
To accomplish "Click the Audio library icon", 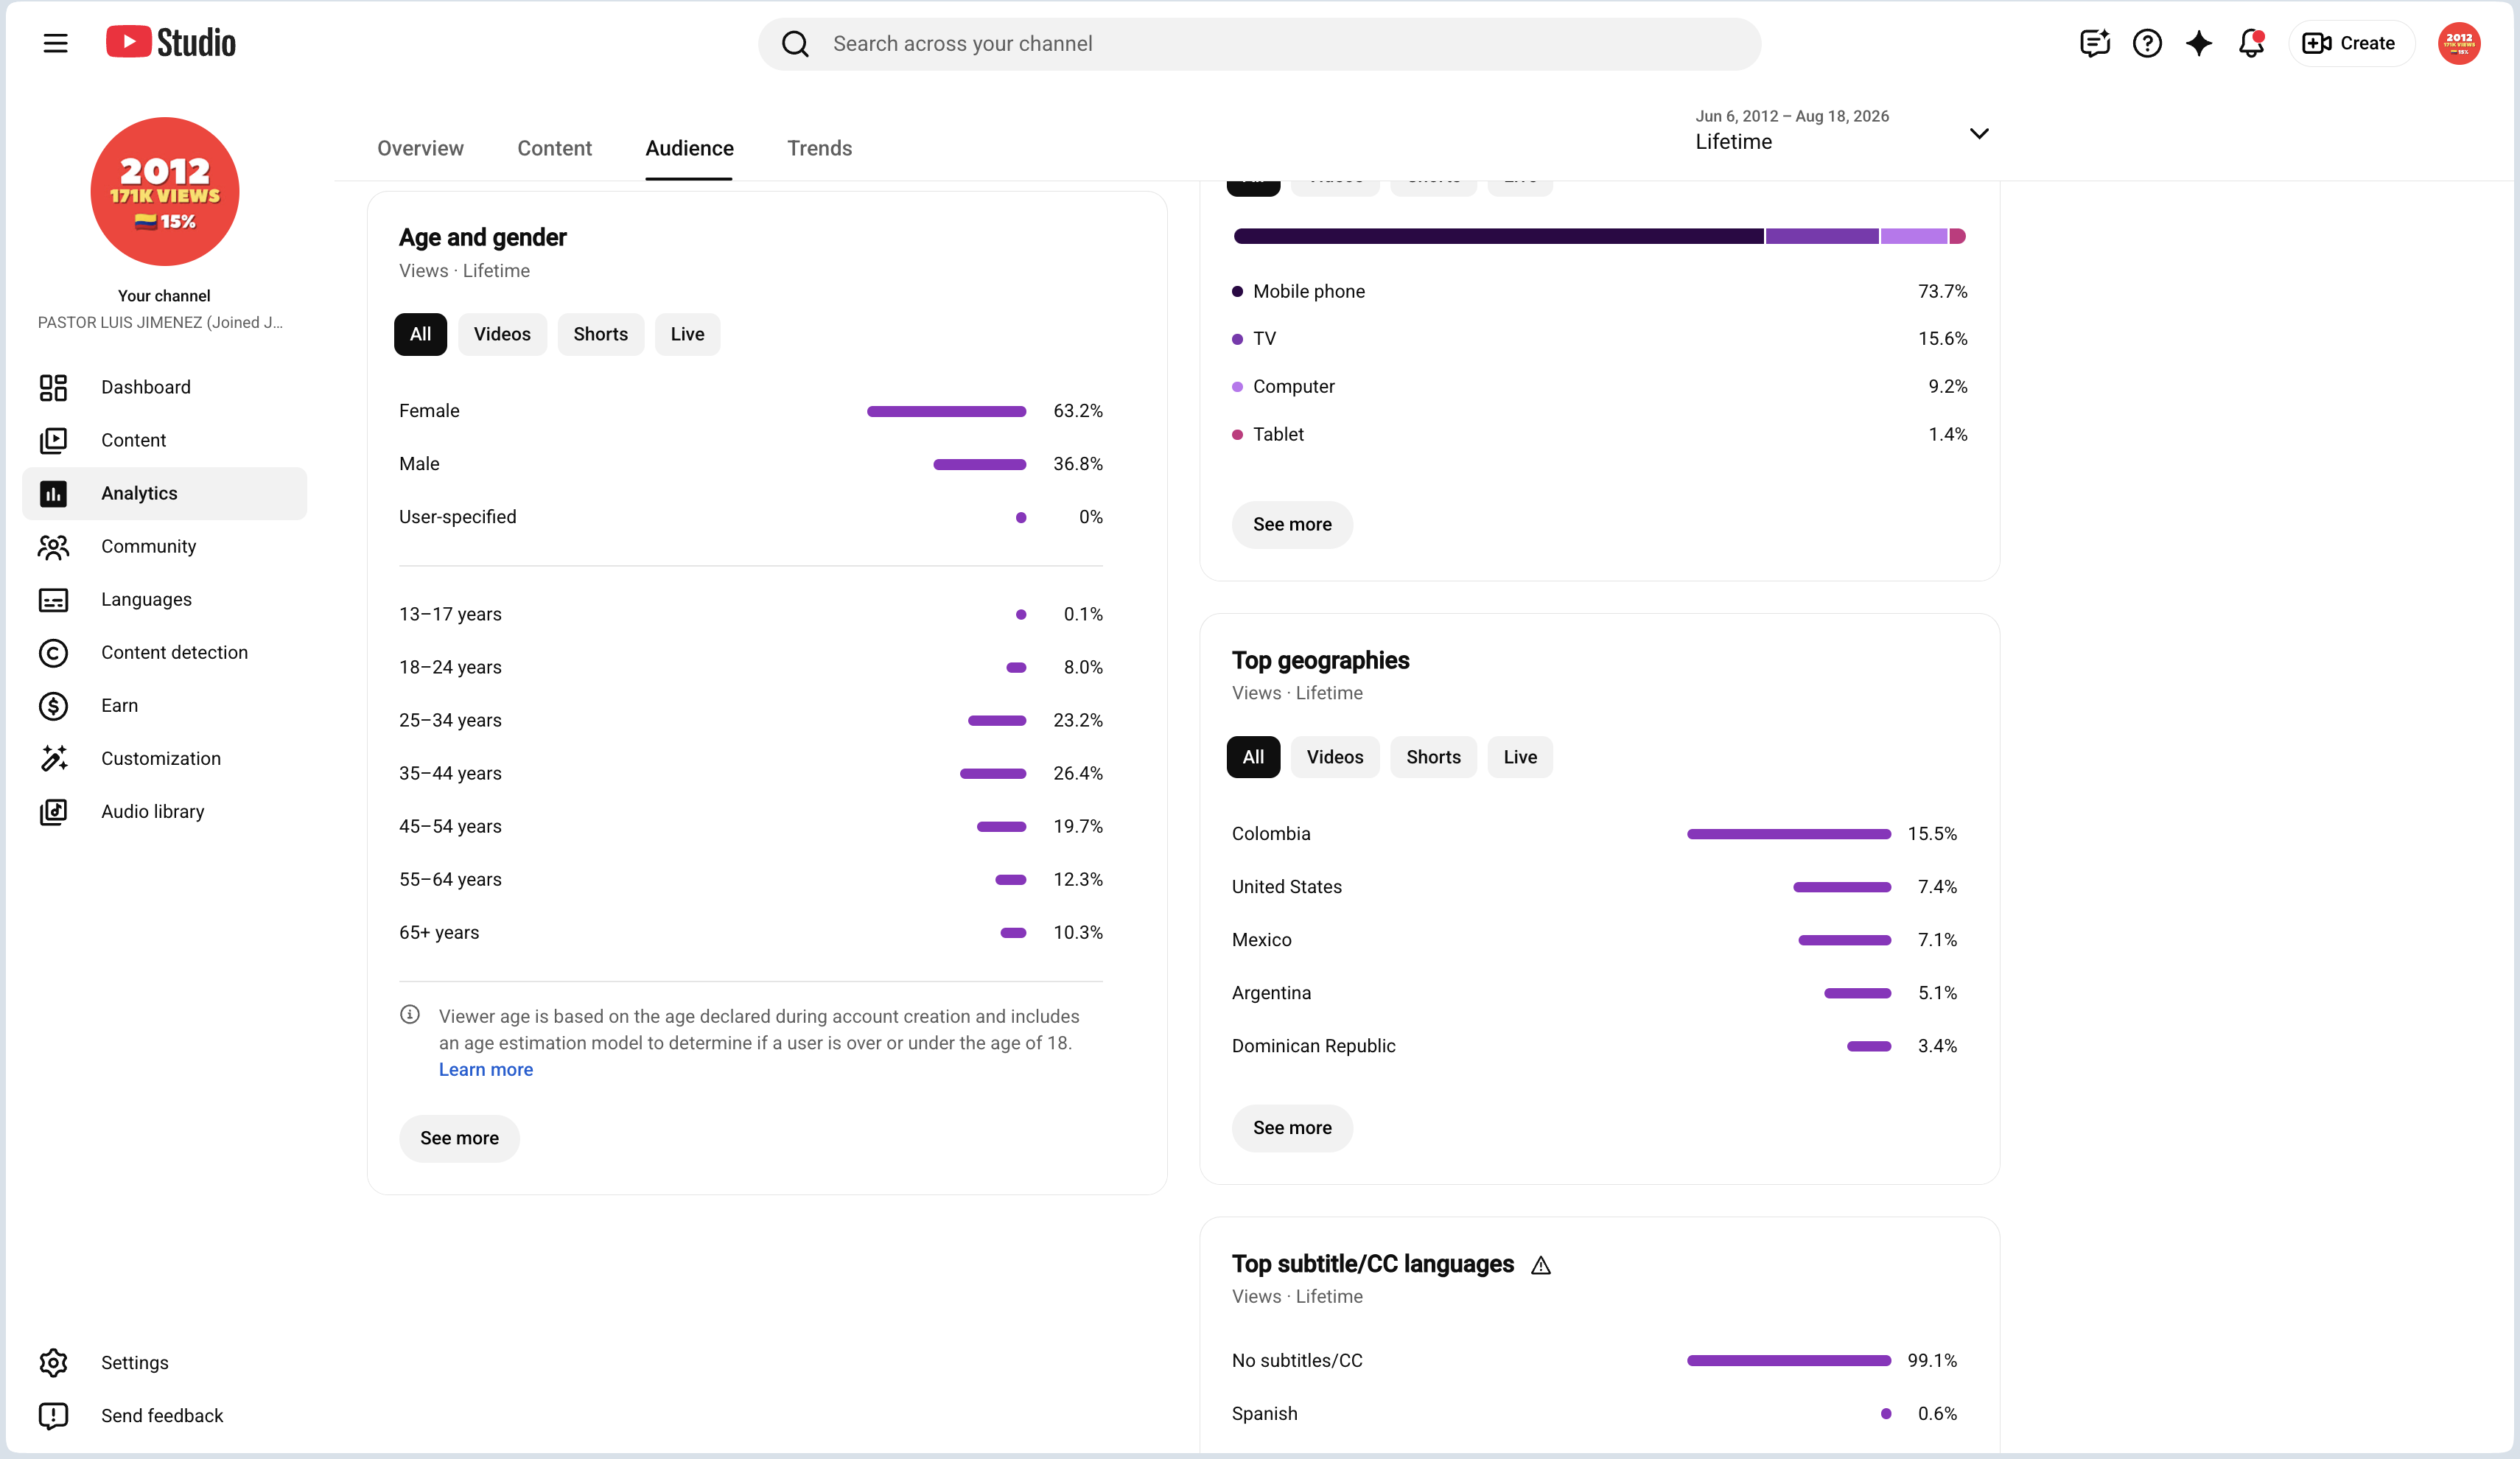I will 53,811.
